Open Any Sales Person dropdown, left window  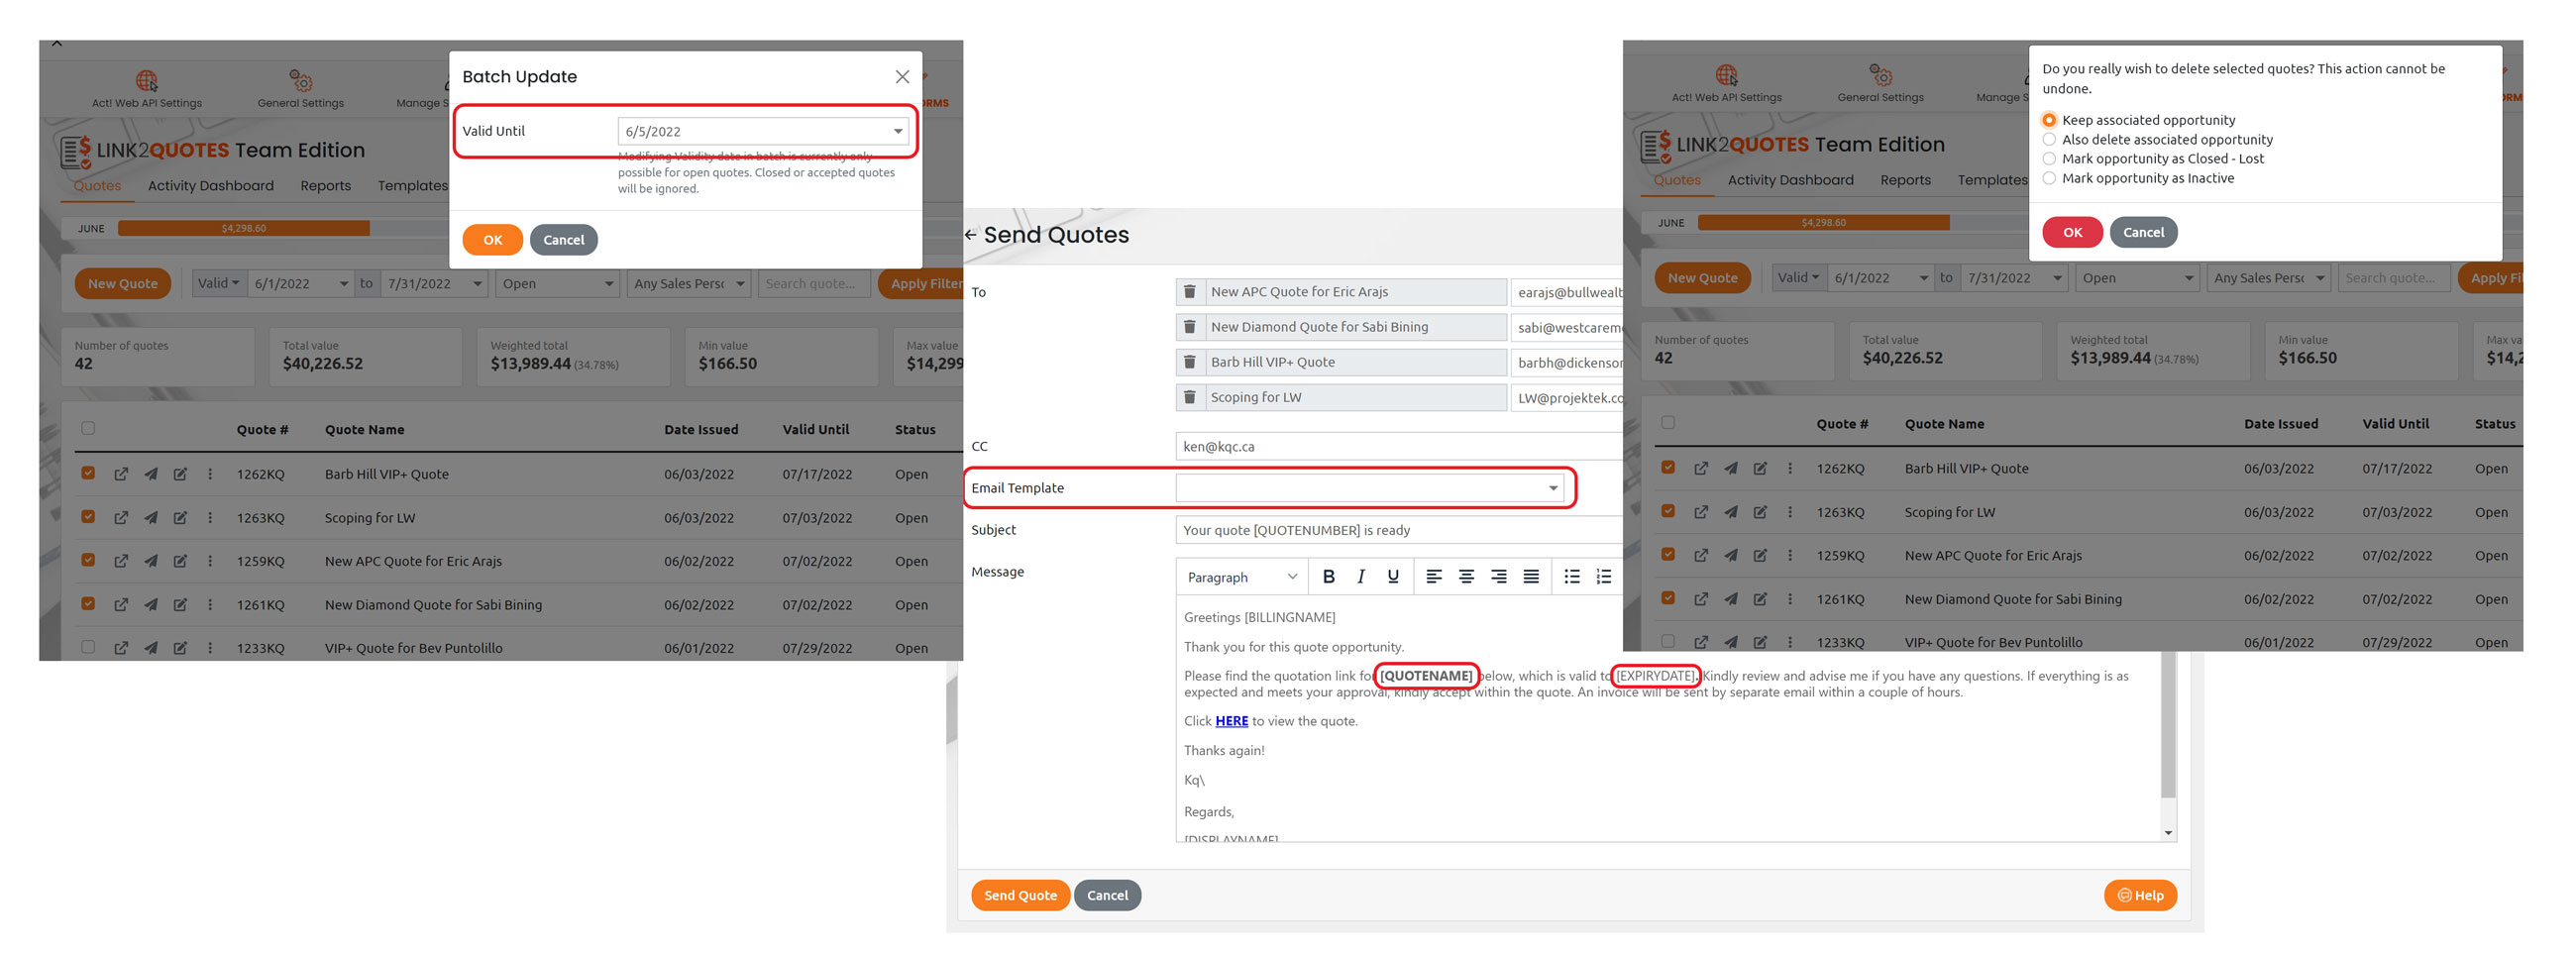(689, 284)
